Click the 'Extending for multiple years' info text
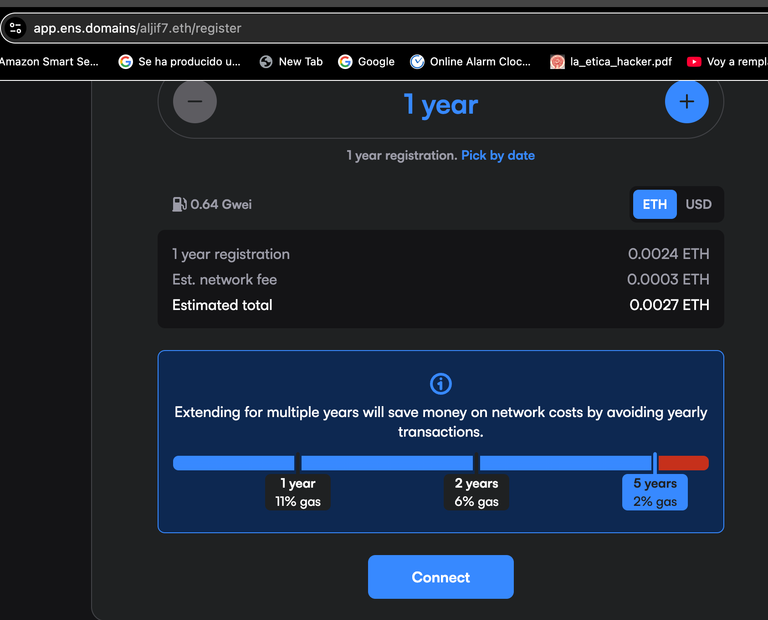Screen dimensions: 768x620 click(x=441, y=422)
